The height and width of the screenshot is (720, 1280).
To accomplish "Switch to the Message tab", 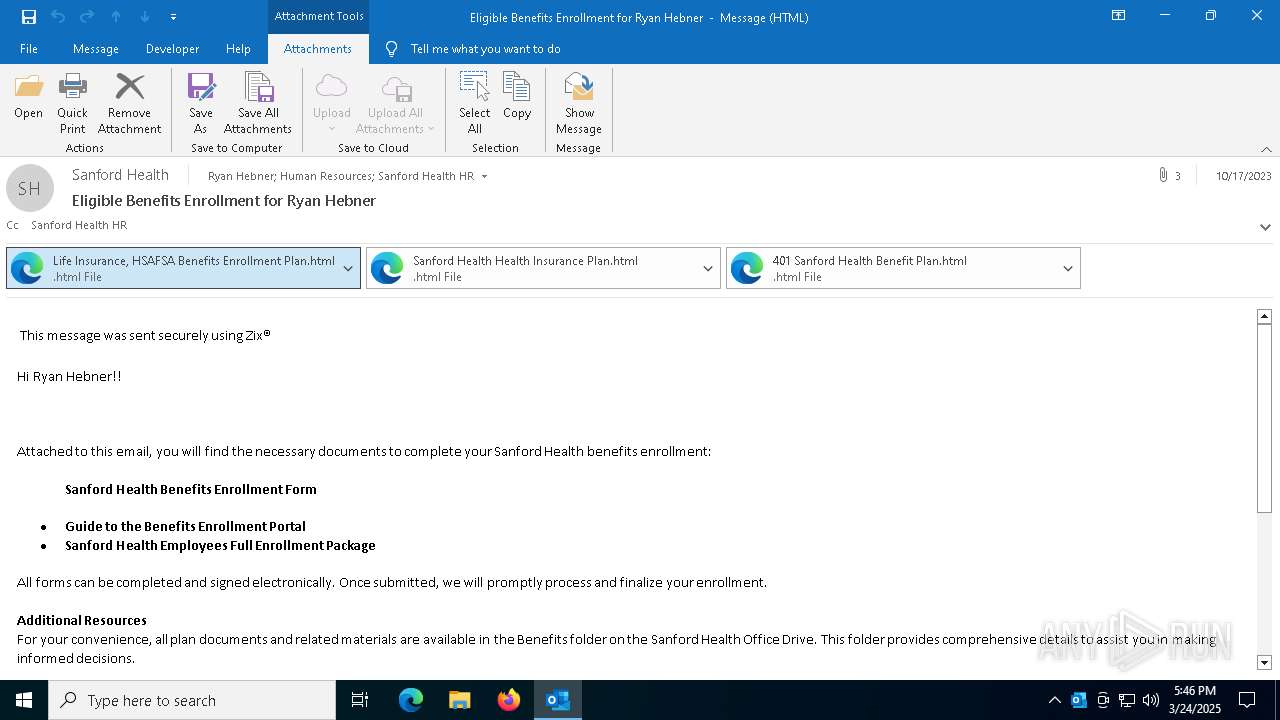I will (x=96, y=49).
